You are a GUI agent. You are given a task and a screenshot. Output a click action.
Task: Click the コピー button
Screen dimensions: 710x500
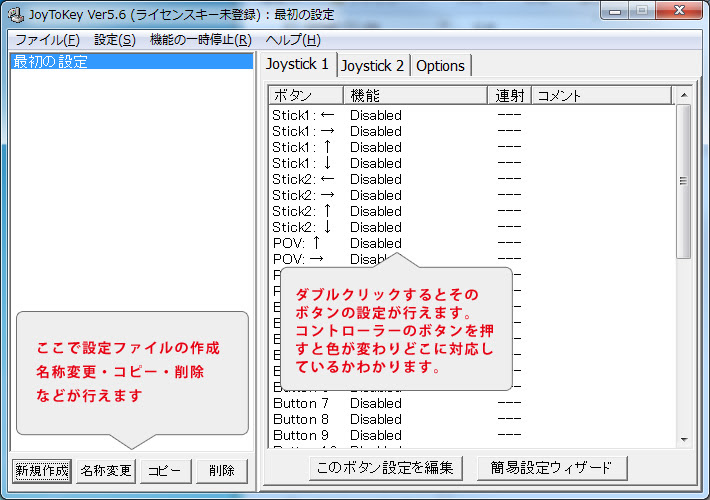[x=165, y=471]
